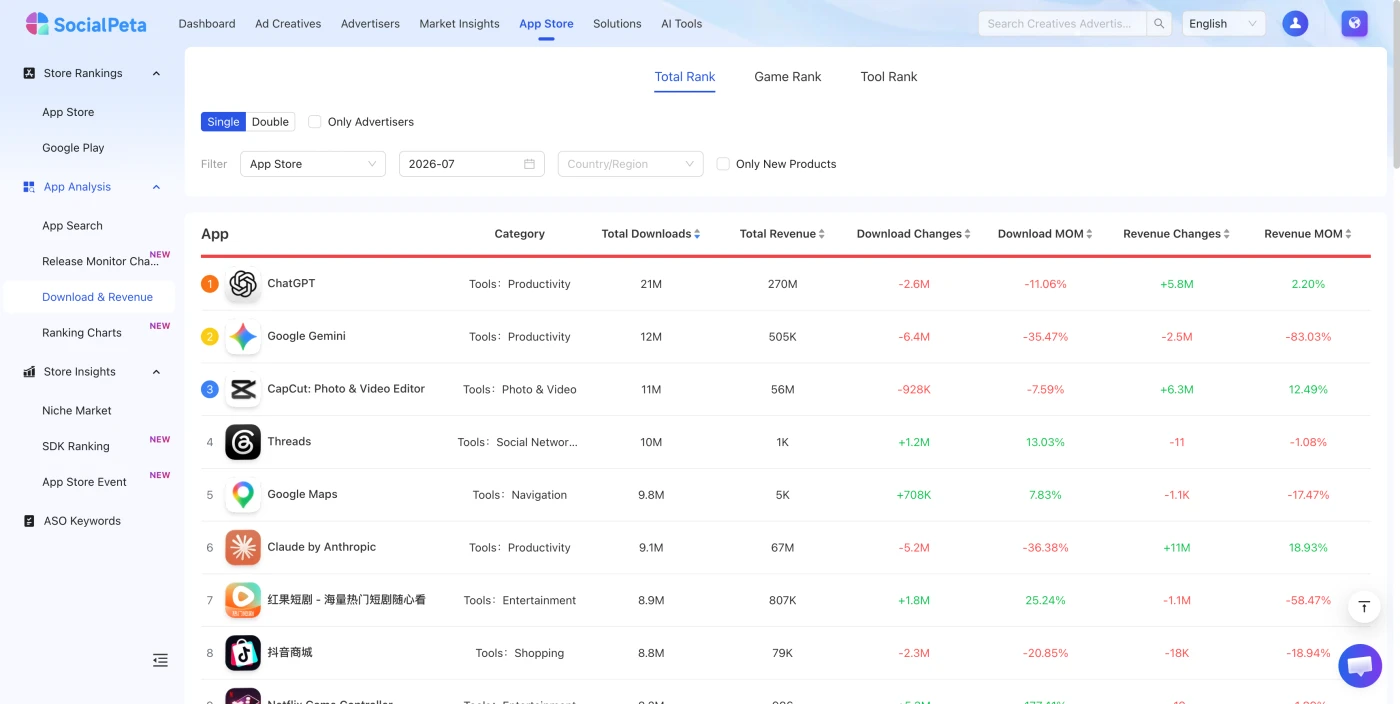Open App Search in sidebar
This screenshot has width=1400, height=704.
coord(72,226)
